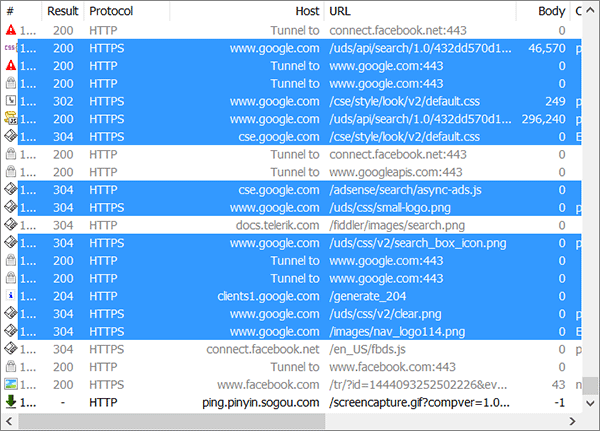600x431 pixels.
Task: Click the horizontal scrollbar left arrow
Action: (9, 421)
